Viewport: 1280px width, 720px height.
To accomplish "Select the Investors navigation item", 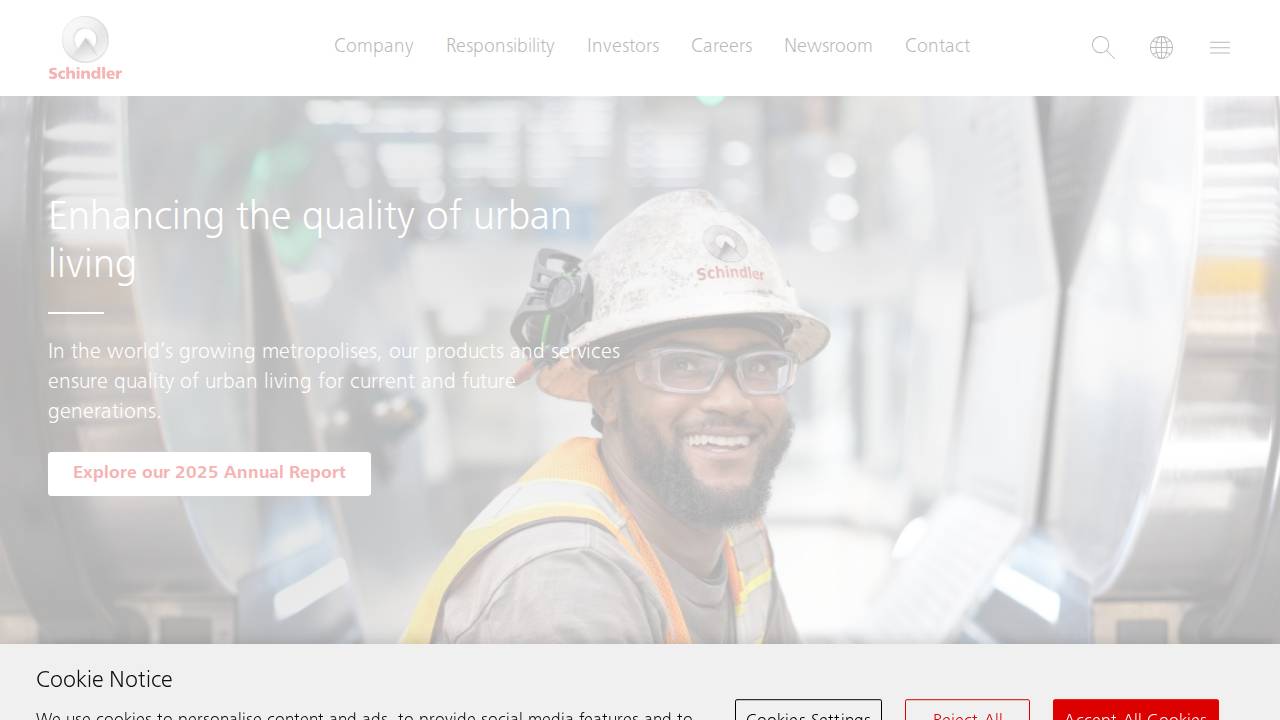I will tap(623, 46).
